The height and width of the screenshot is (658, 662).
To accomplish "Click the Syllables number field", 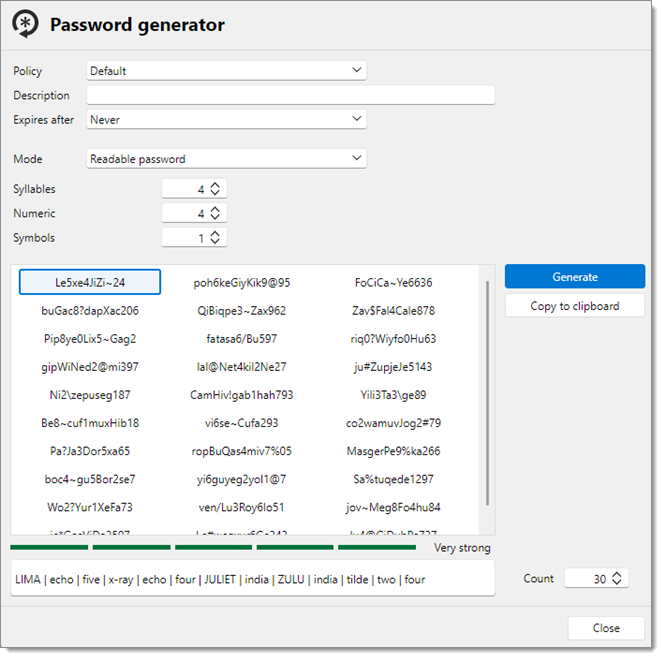I will point(194,189).
